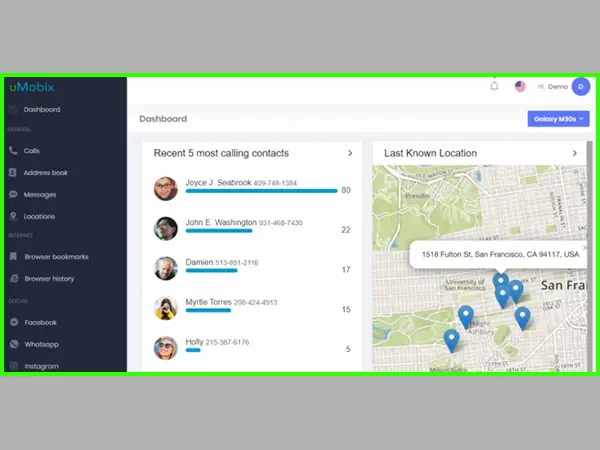This screenshot has height=450, width=600.
Task: Click the 1518 Fulton St address popup
Action: coord(498,254)
